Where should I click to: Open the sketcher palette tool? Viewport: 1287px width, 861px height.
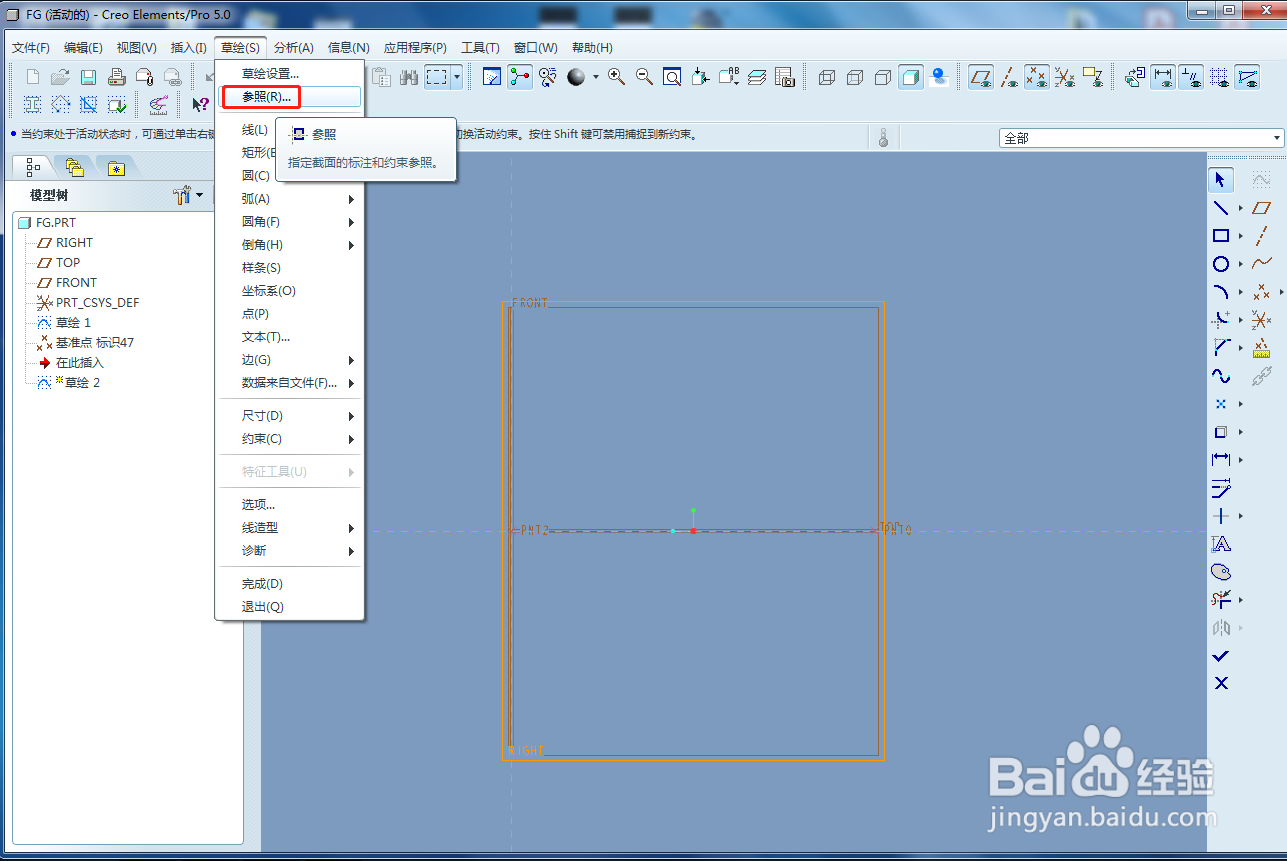[x=1221, y=572]
